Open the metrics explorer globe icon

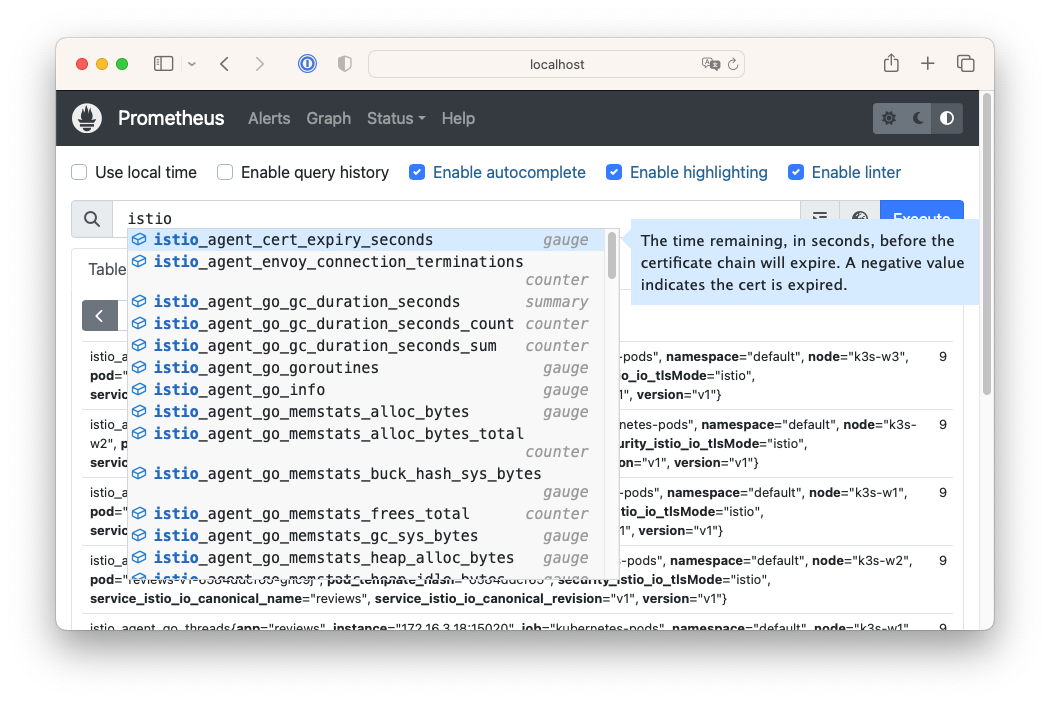pos(860,216)
